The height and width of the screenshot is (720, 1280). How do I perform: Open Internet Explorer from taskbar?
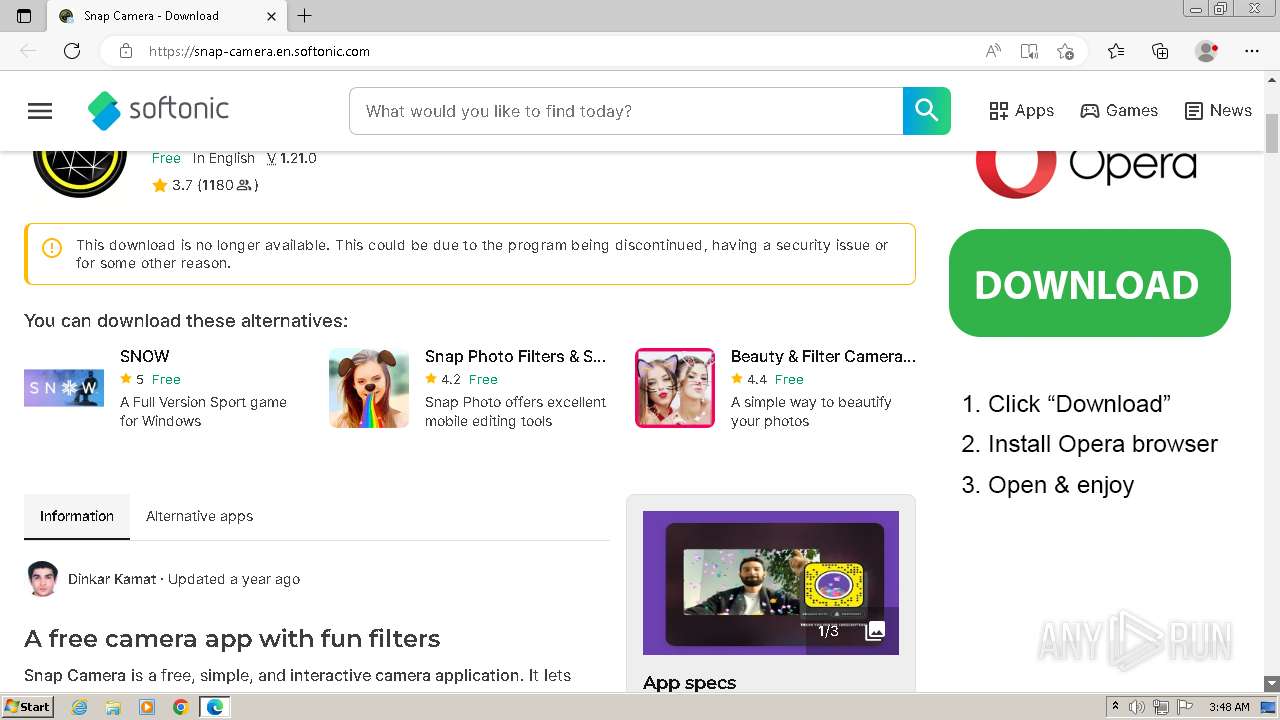(x=80, y=707)
